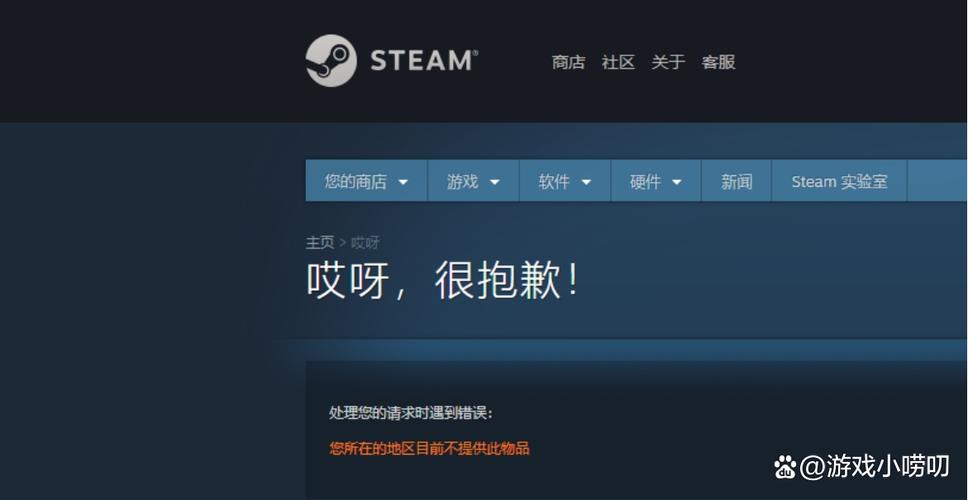Click the 主页 breadcrumb link
The height and width of the screenshot is (500, 968).
point(320,242)
